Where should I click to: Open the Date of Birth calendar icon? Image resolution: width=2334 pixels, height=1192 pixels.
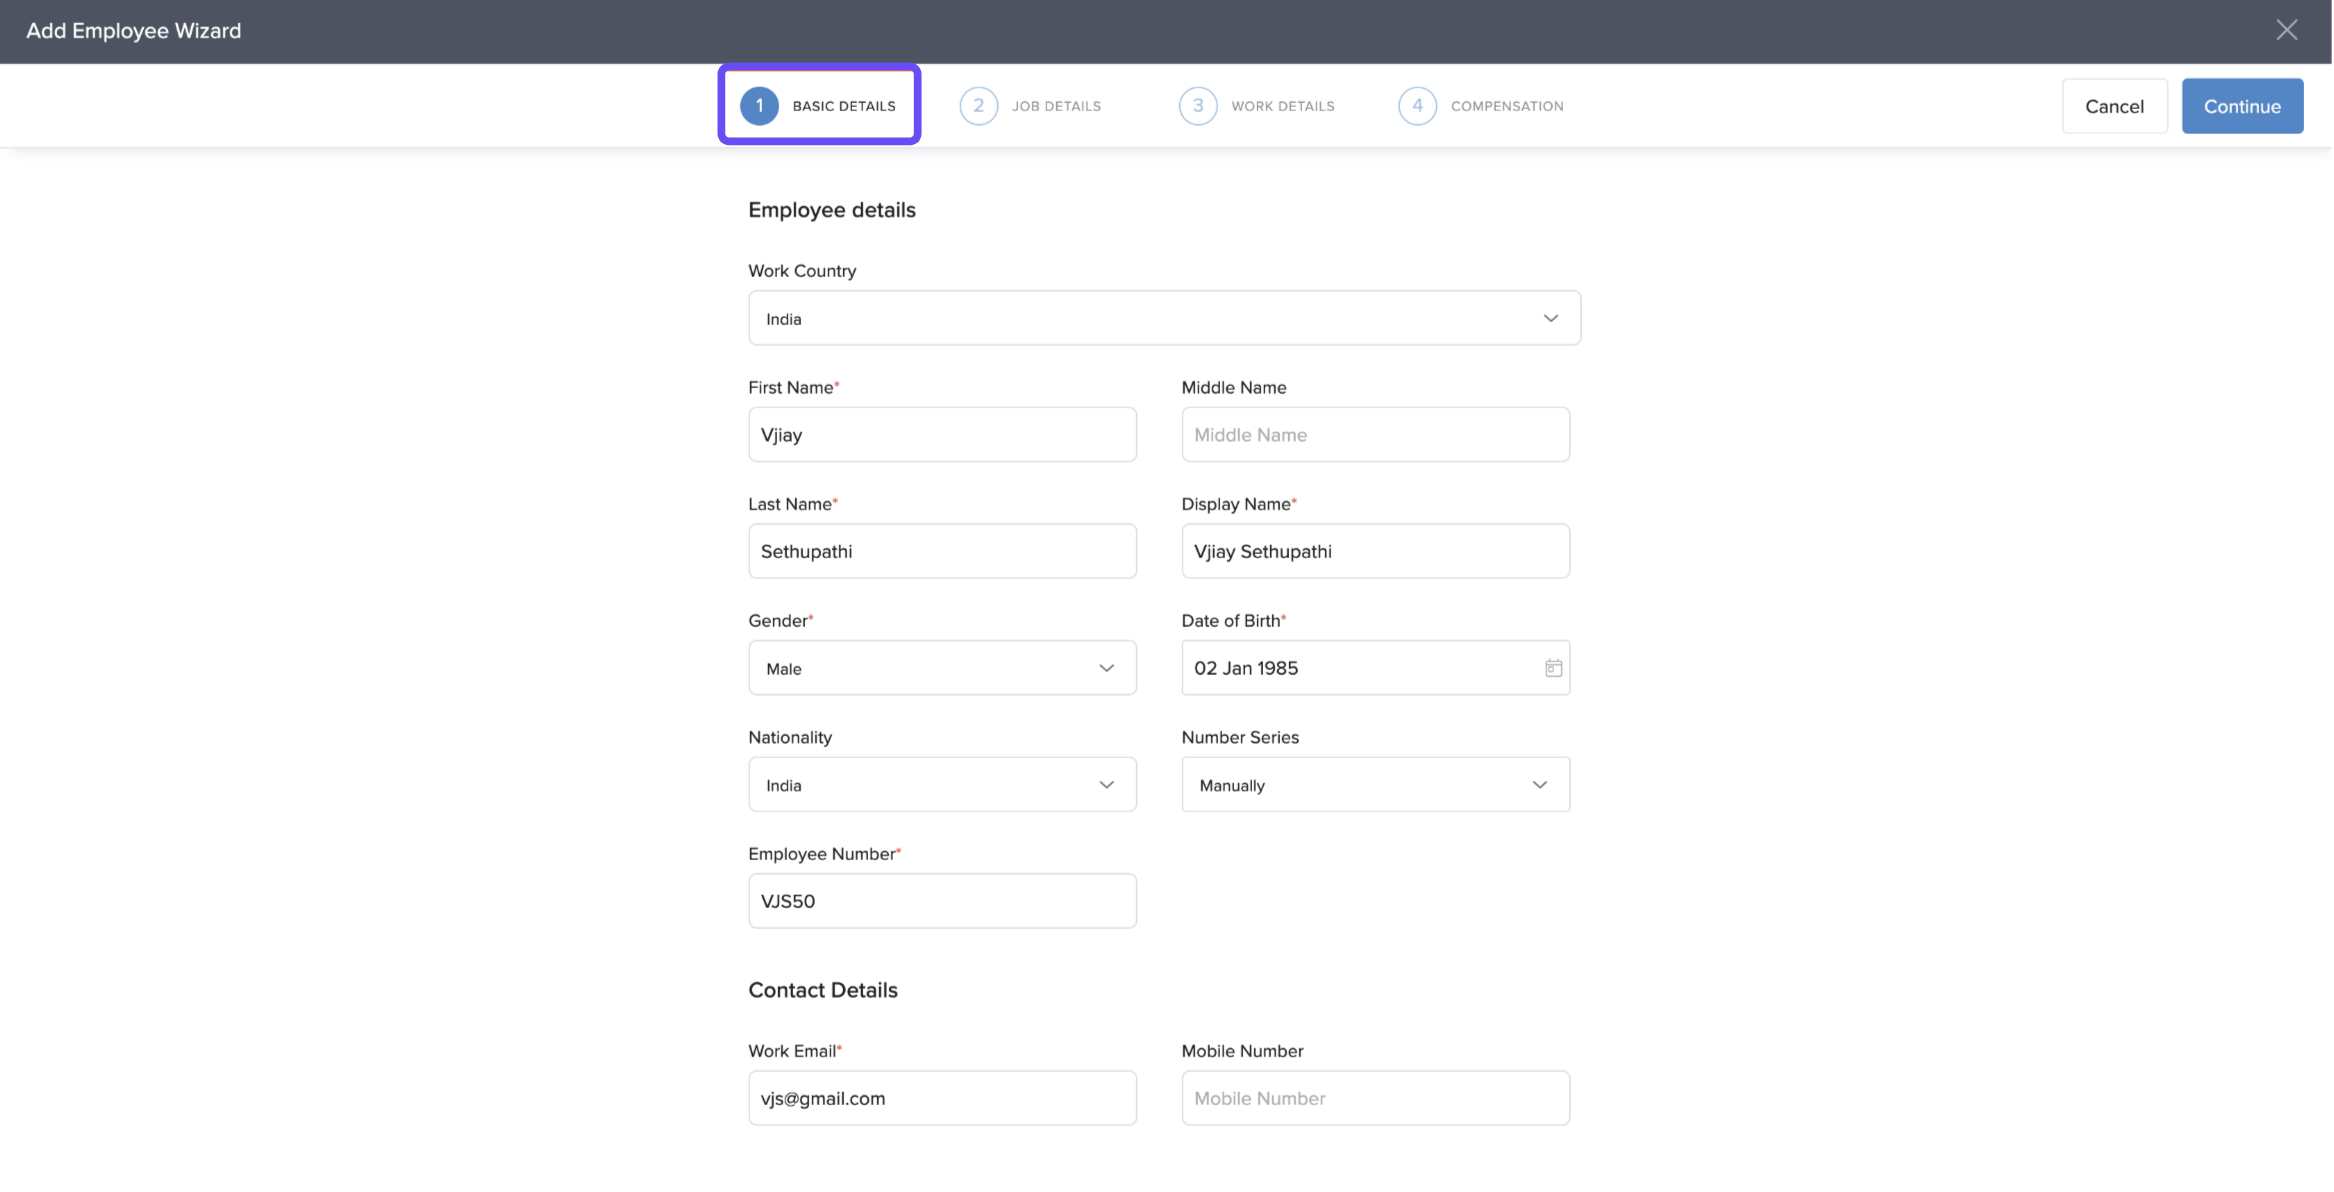(x=1552, y=668)
